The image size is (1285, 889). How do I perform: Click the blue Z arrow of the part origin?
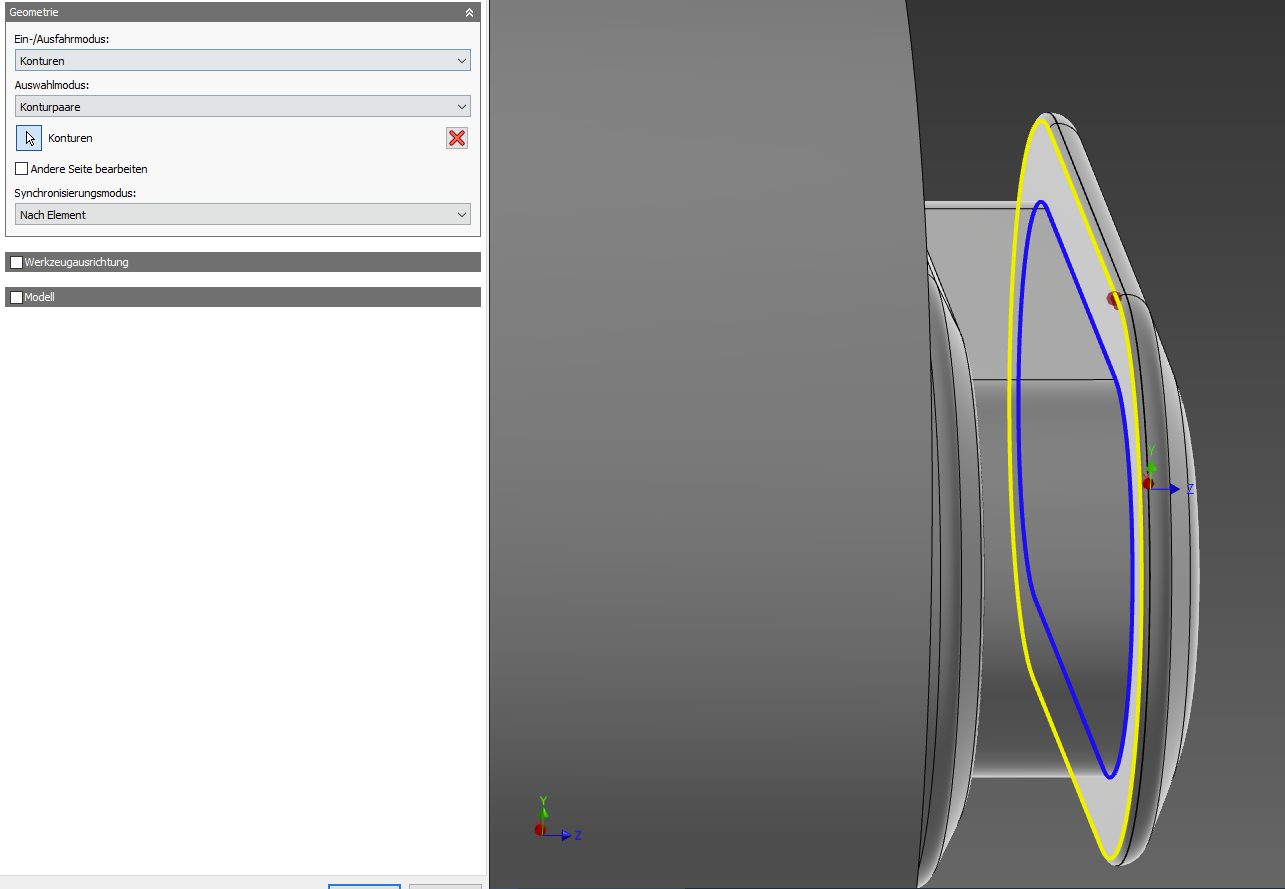[x=1172, y=489]
